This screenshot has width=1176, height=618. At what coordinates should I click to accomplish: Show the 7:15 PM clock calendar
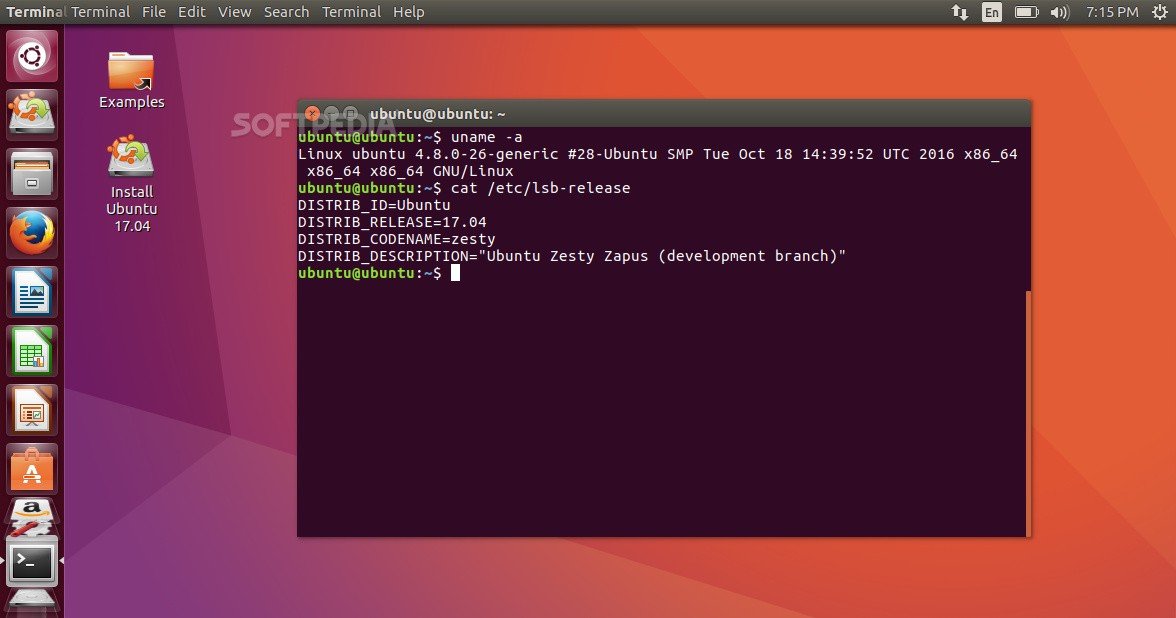[x=1112, y=12]
